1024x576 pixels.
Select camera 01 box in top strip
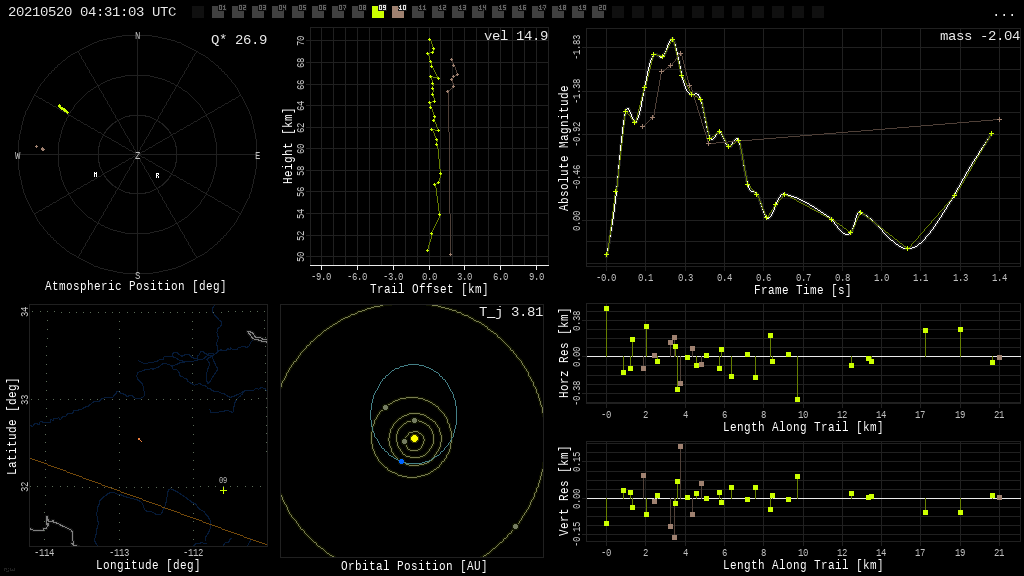[218, 12]
